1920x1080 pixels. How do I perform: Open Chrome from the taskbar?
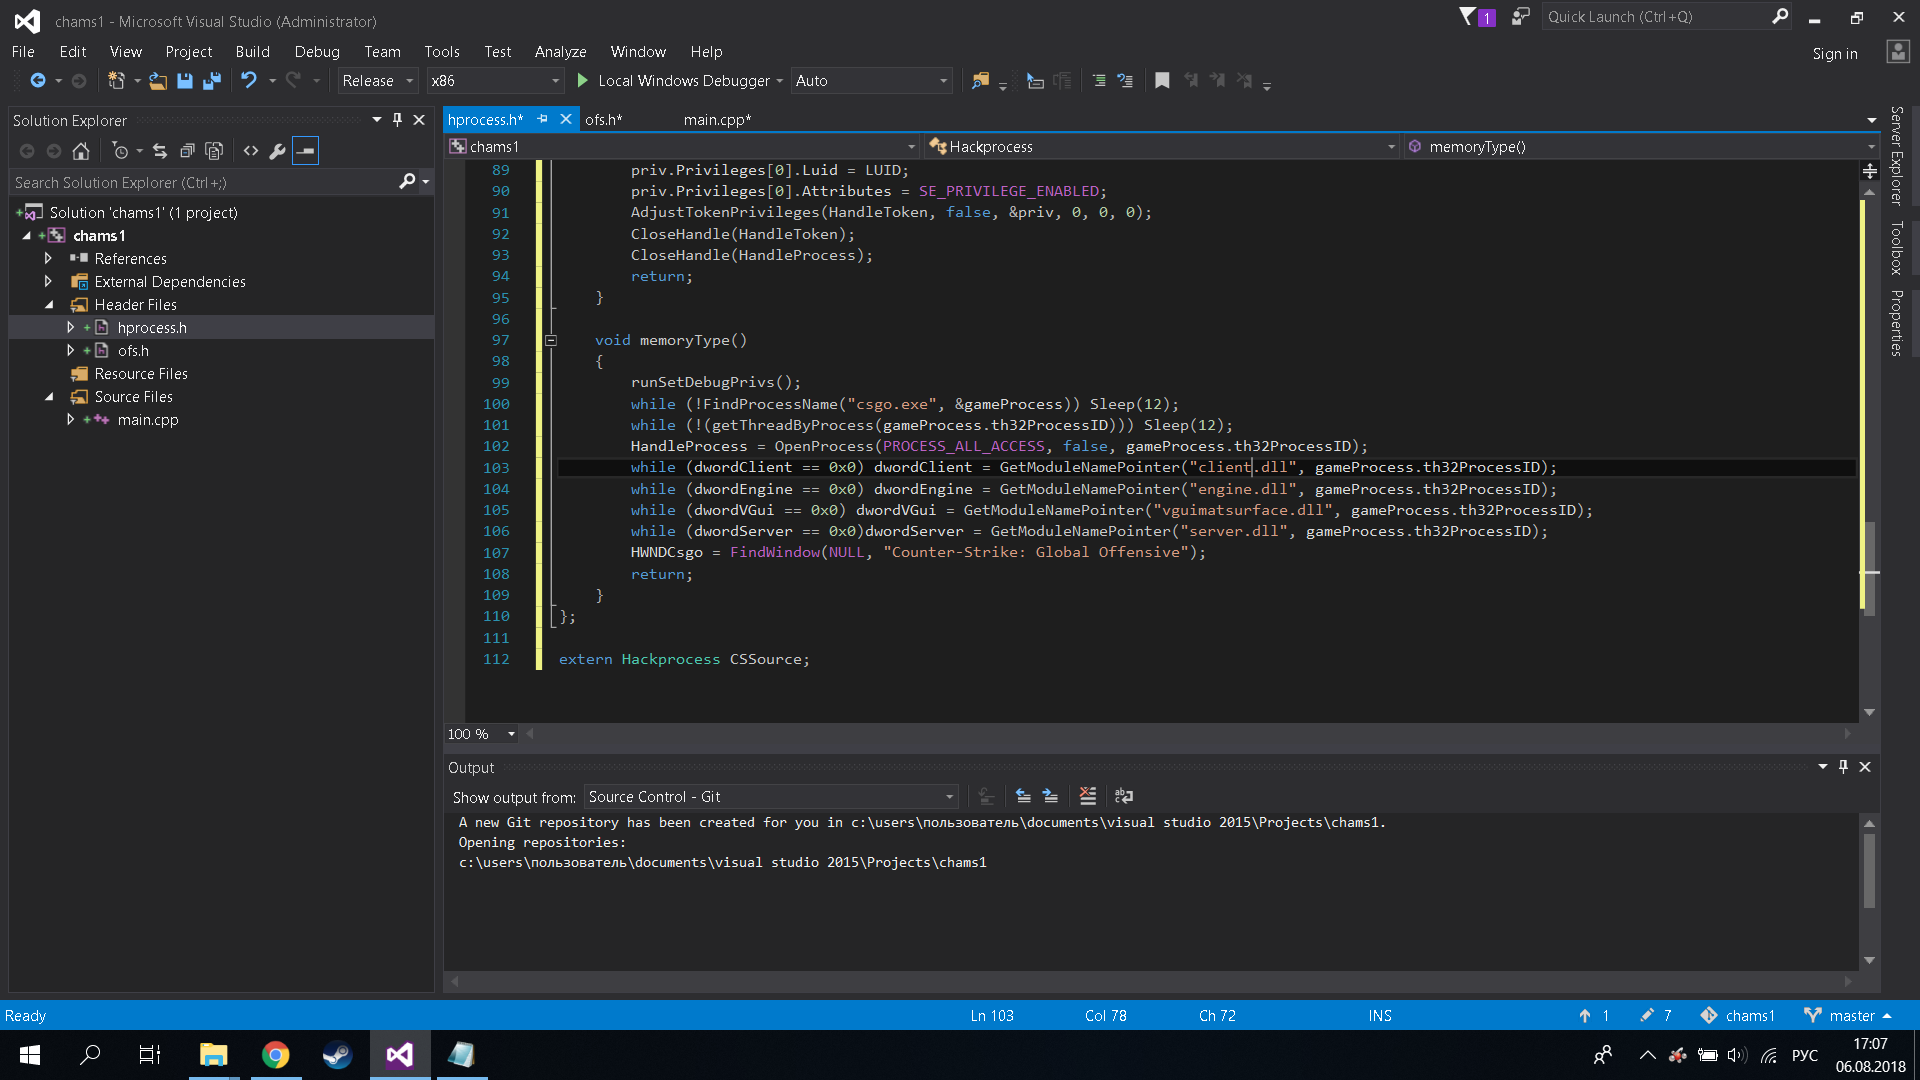(x=275, y=1054)
